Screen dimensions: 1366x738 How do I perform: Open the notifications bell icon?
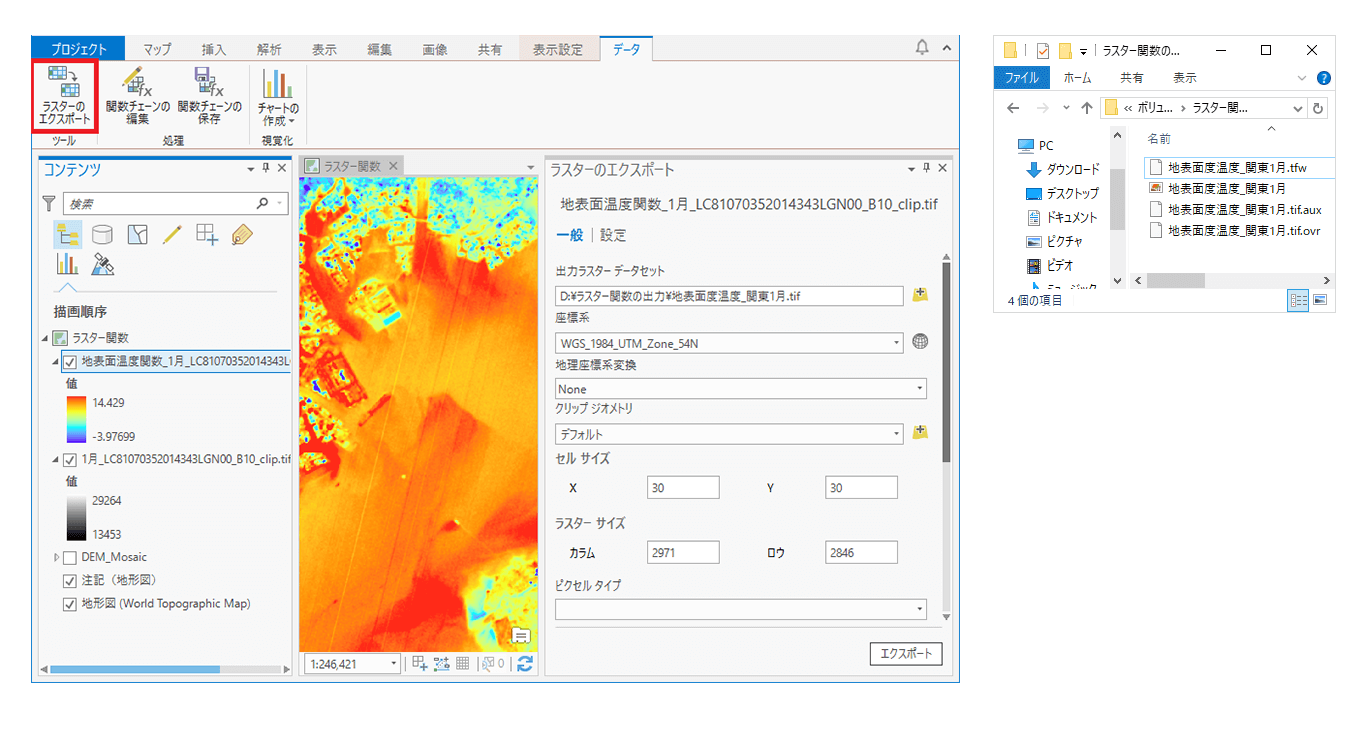[921, 48]
